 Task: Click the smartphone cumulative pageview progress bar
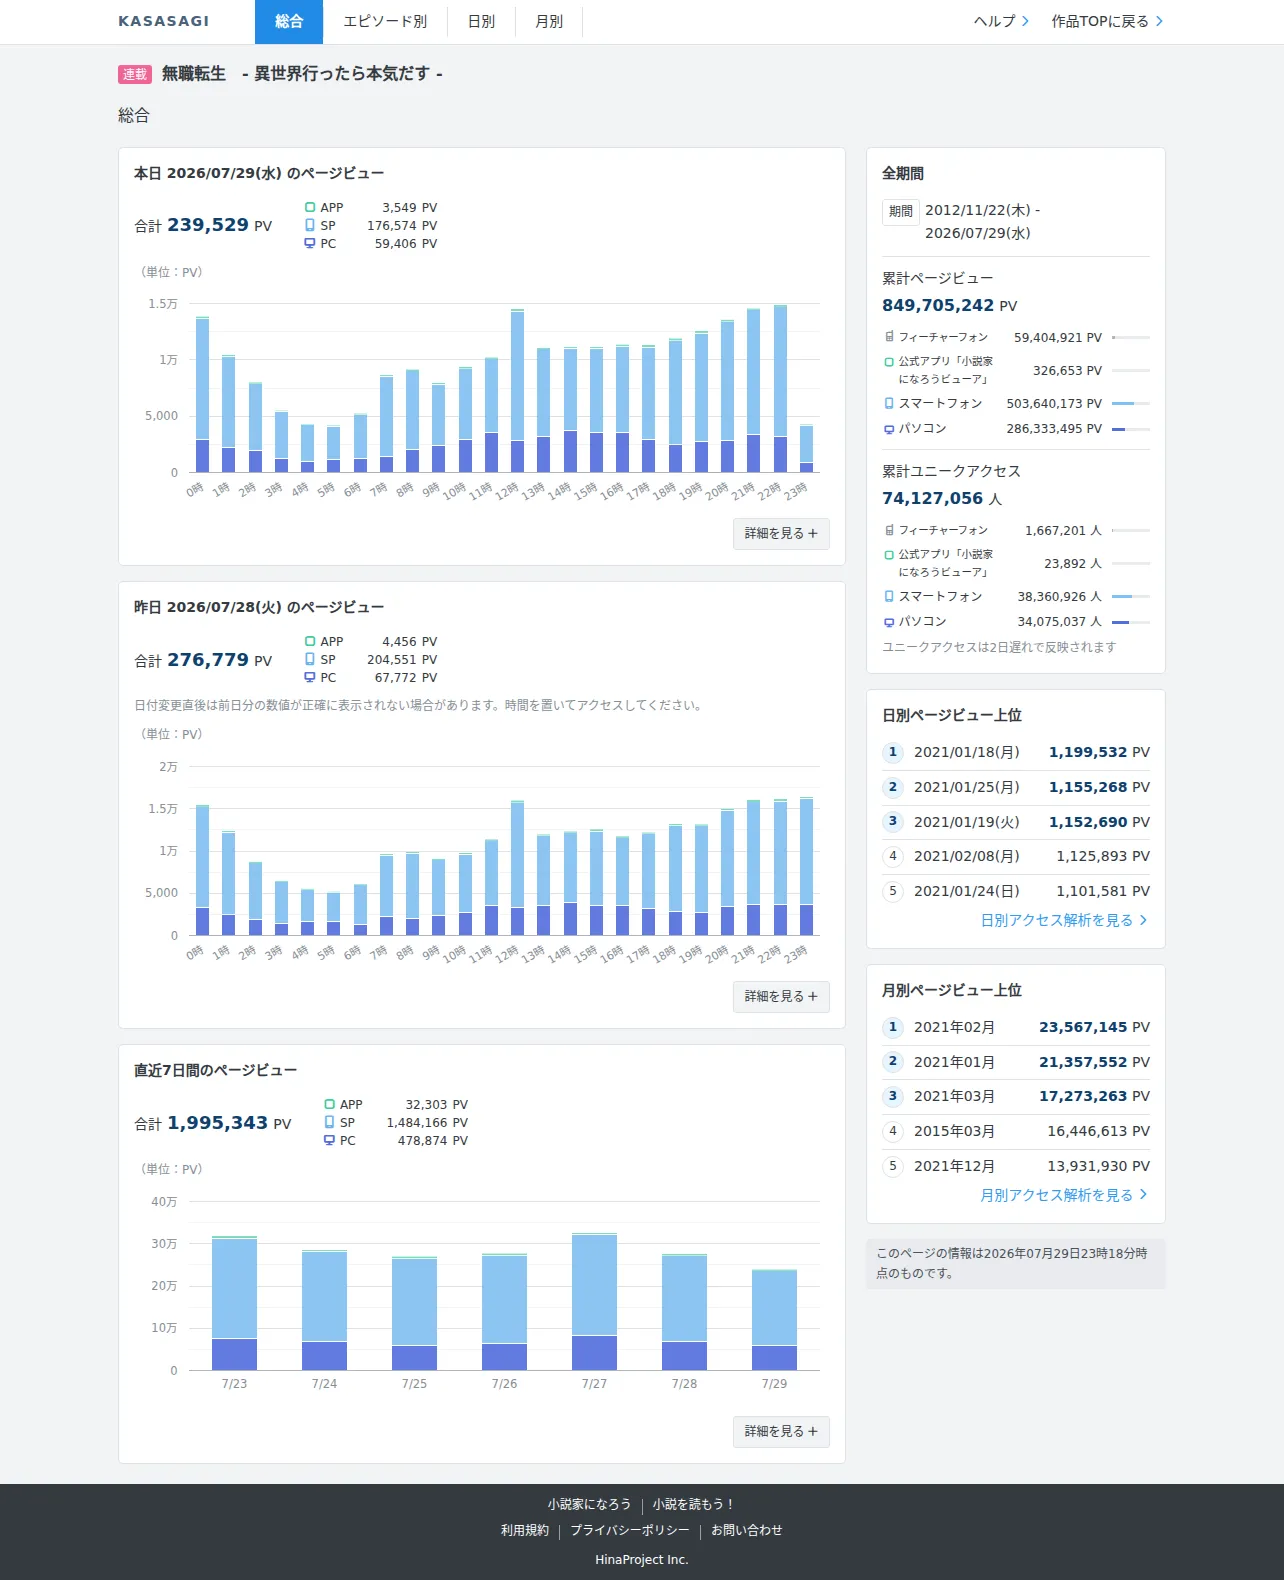click(x=1131, y=404)
